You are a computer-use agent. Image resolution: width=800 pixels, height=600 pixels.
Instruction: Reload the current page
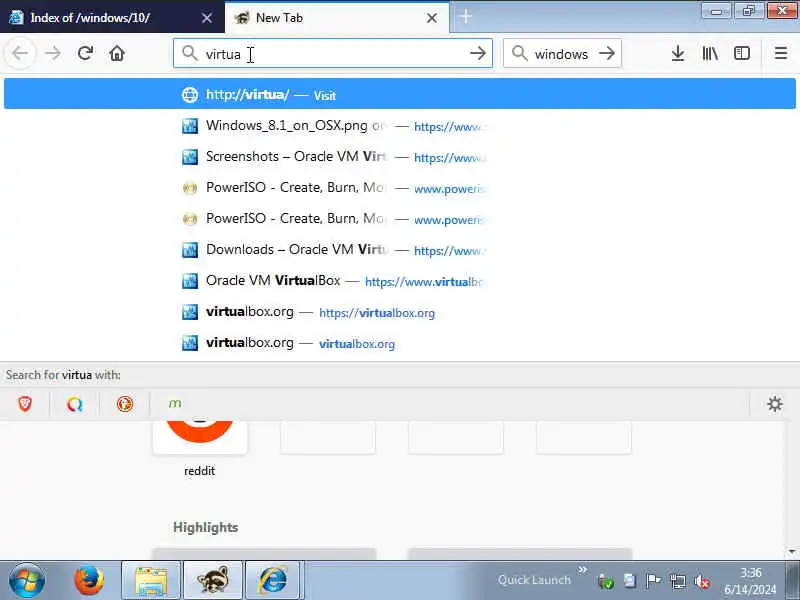click(85, 53)
